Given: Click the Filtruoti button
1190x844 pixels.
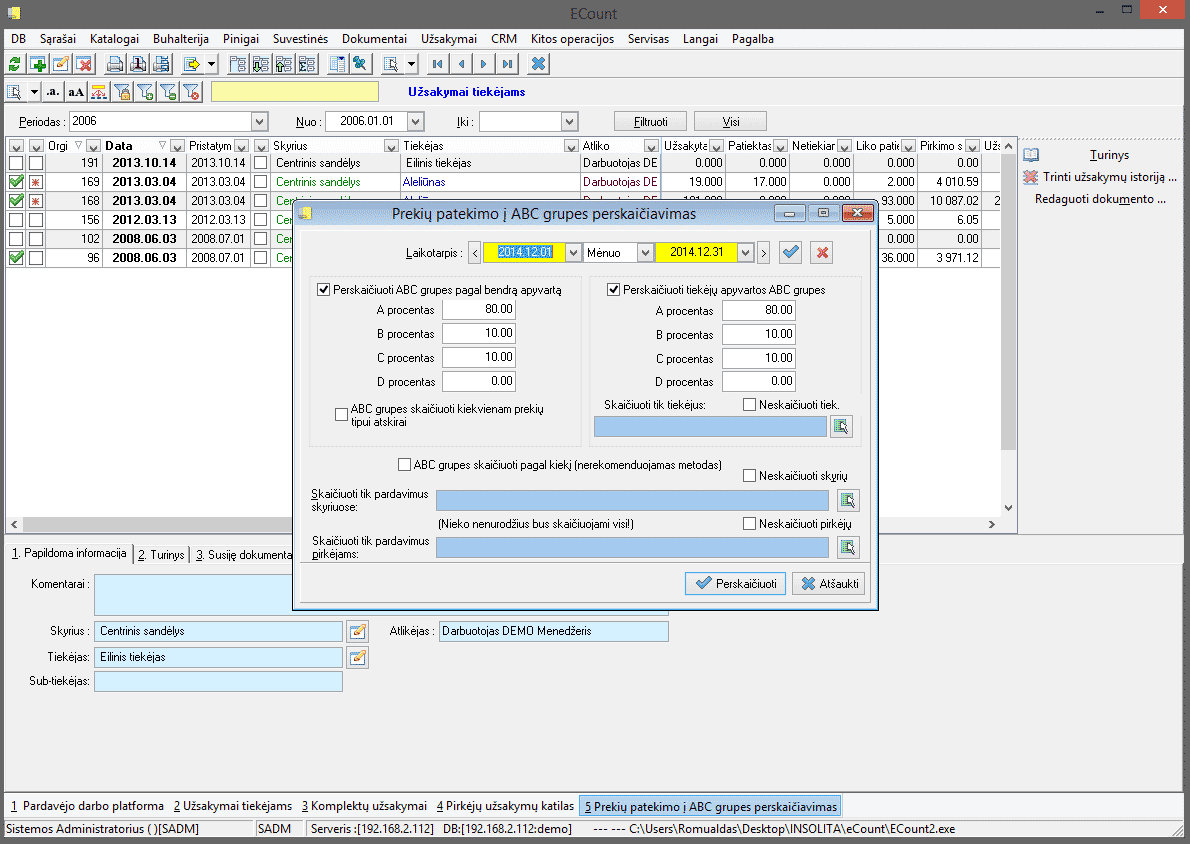Looking at the screenshot, I should click(x=651, y=121).
